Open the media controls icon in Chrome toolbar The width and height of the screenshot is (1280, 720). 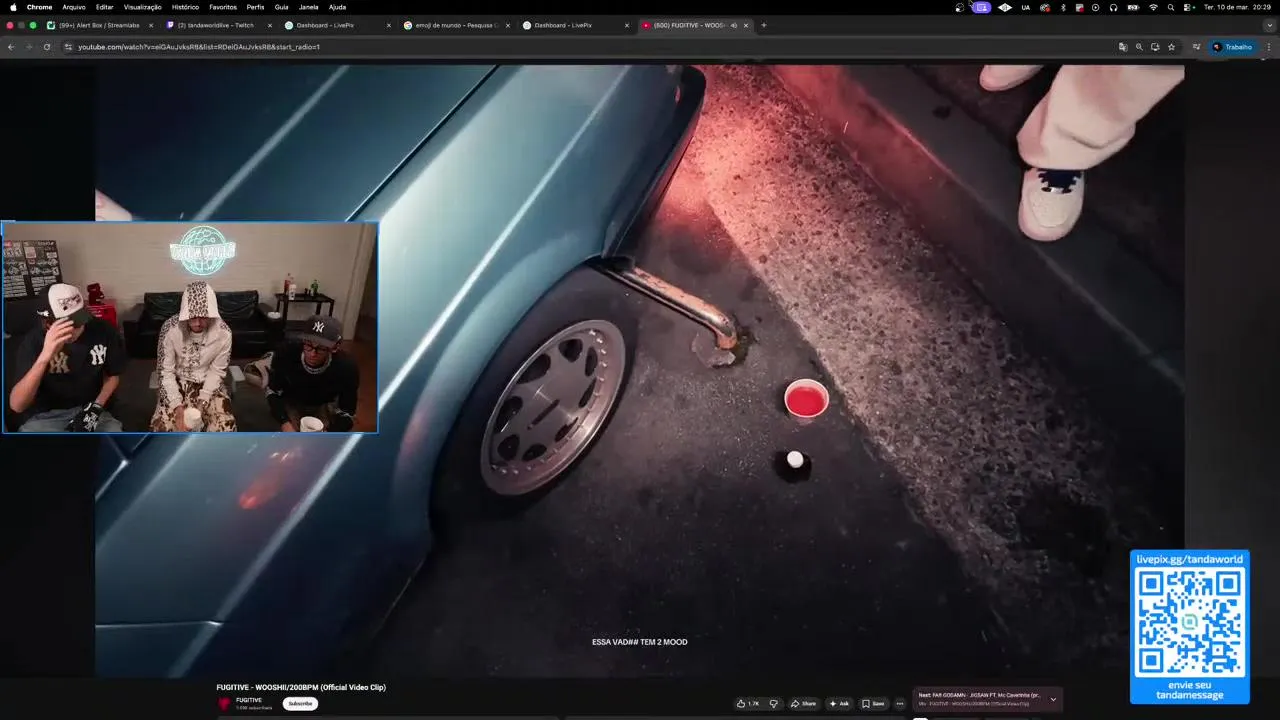tap(1196, 47)
